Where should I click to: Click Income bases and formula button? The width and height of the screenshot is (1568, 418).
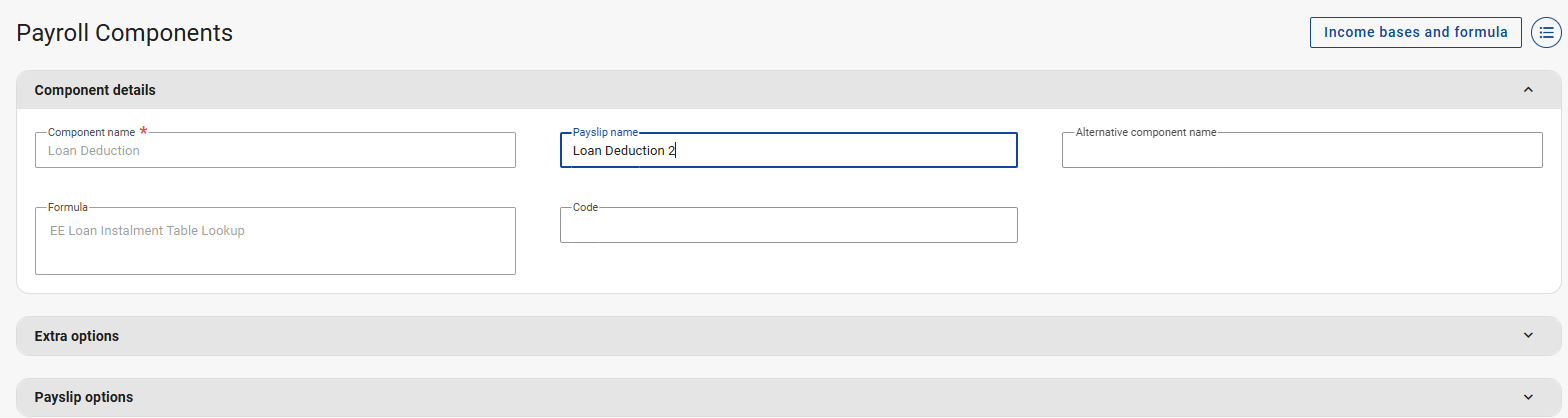coord(1415,32)
